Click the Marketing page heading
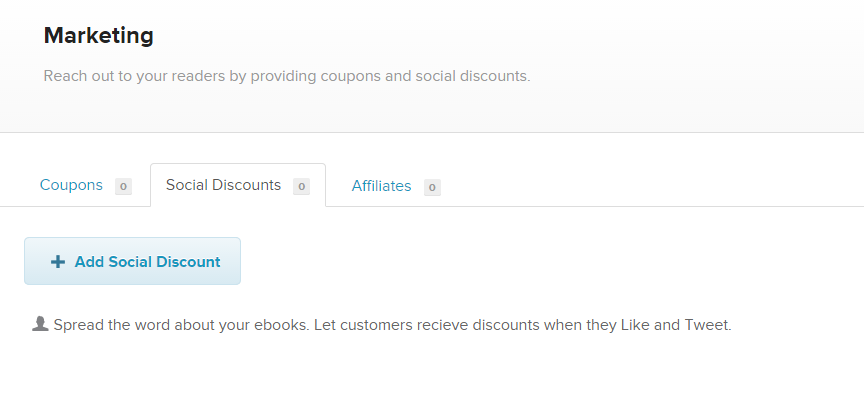 pyautogui.click(x=99, y=36)
